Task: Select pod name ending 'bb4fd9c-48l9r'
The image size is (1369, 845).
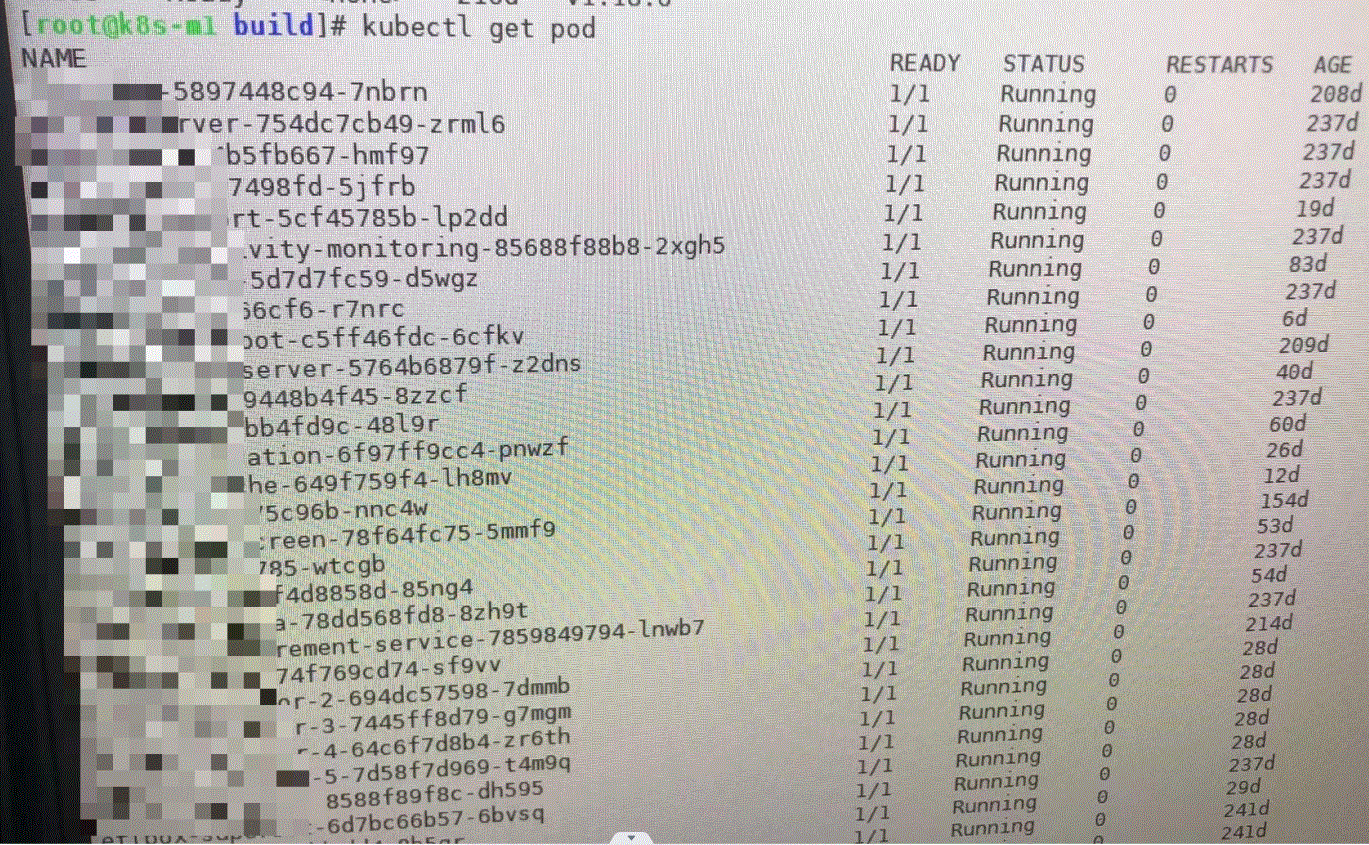Action: click(x=341, y=425)
